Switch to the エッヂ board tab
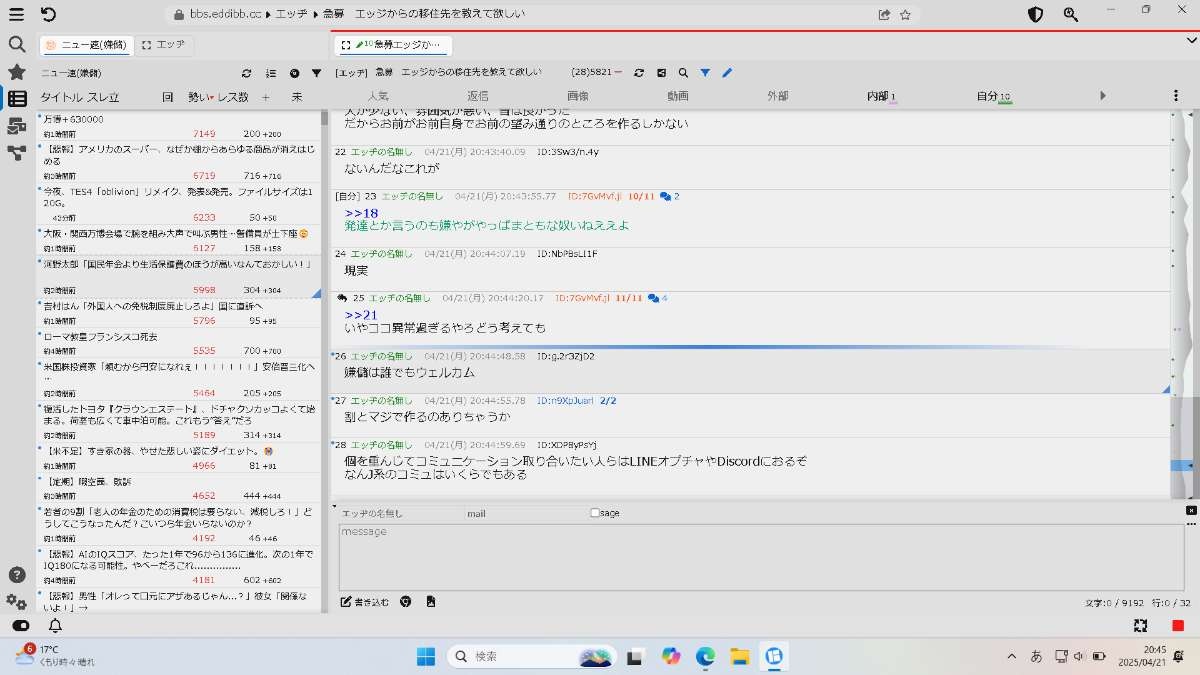This screenshot has height=675, width=1200. (164, 45)
